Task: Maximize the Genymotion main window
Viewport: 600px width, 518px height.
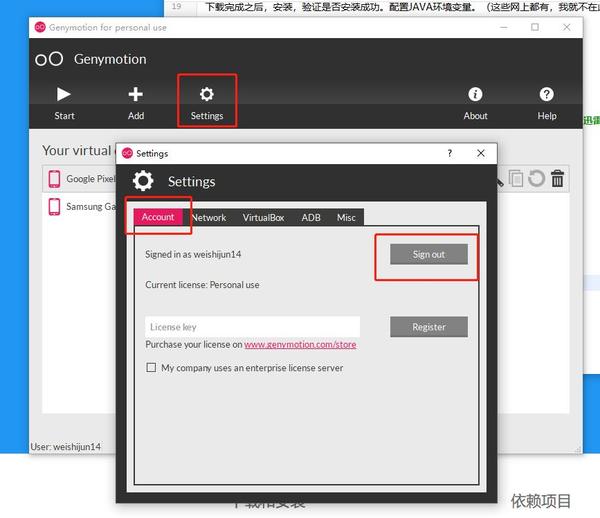Action: pyautogui.click(x=535, y=28)
